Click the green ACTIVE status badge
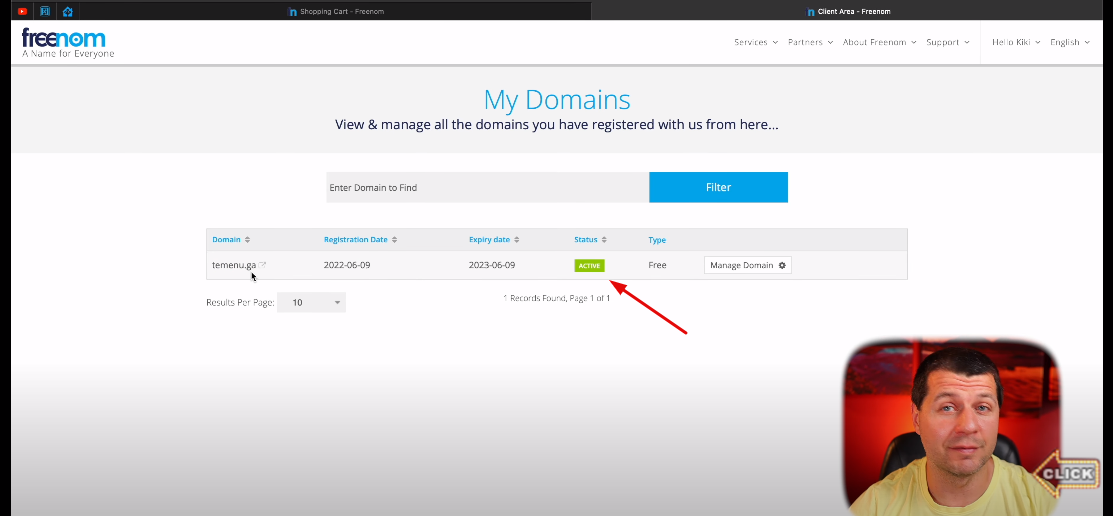The image size is (1113, 516). (x=589, y=265)
